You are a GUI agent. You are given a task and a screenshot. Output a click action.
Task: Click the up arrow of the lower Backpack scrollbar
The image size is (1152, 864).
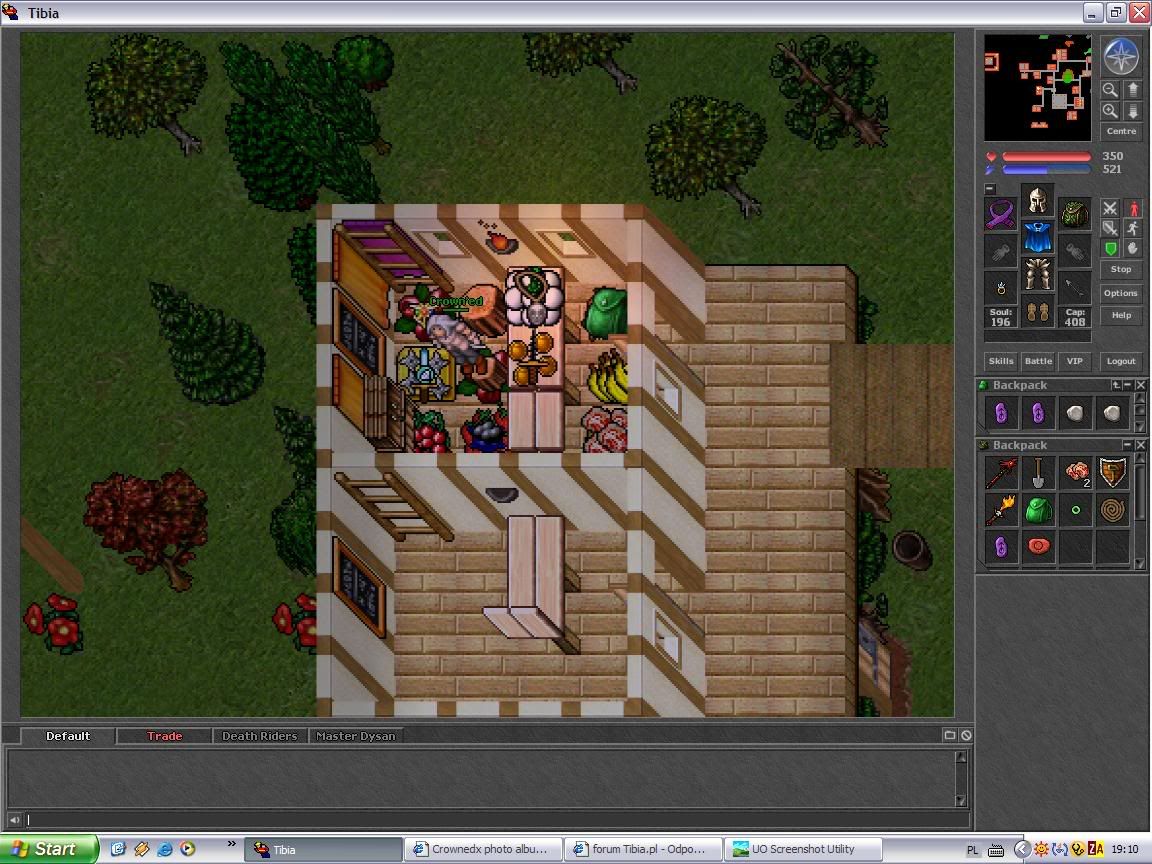pos(1140,458)
